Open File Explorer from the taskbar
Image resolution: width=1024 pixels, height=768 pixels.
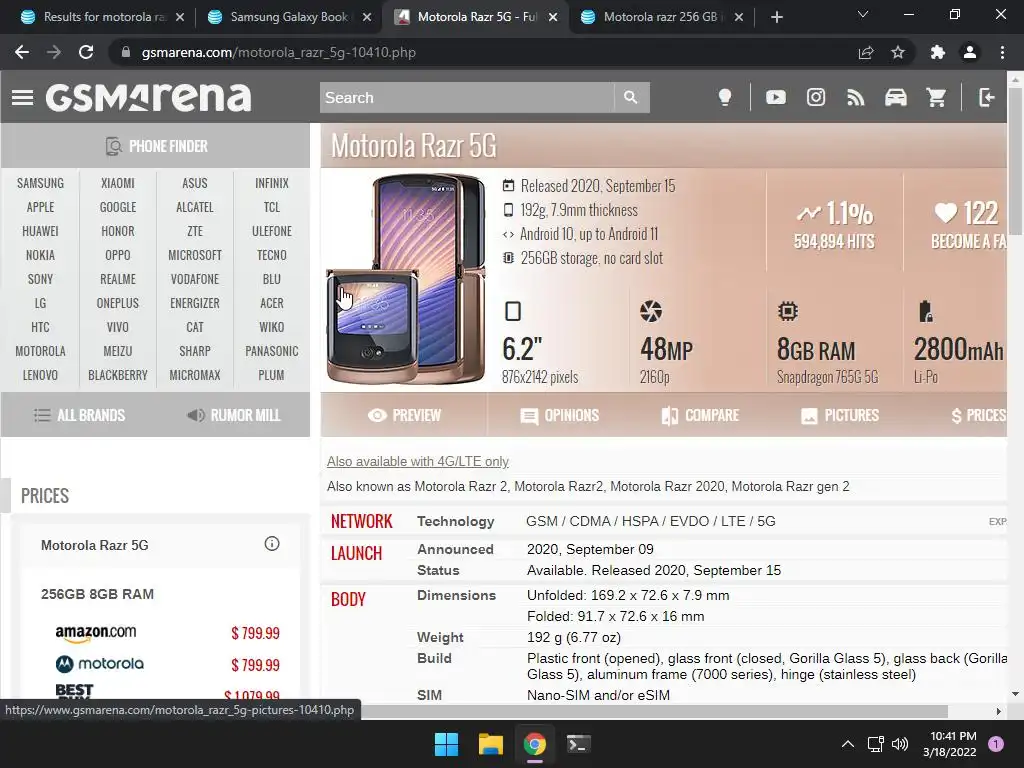pyautogui.click(x=490, y=744)
